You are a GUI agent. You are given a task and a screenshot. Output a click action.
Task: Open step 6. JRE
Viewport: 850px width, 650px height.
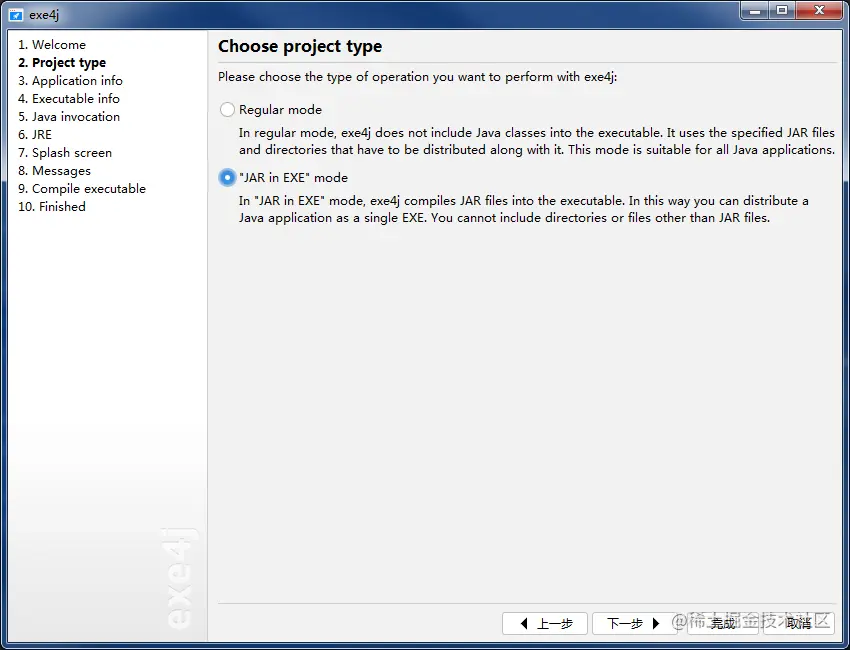(35, 134)
